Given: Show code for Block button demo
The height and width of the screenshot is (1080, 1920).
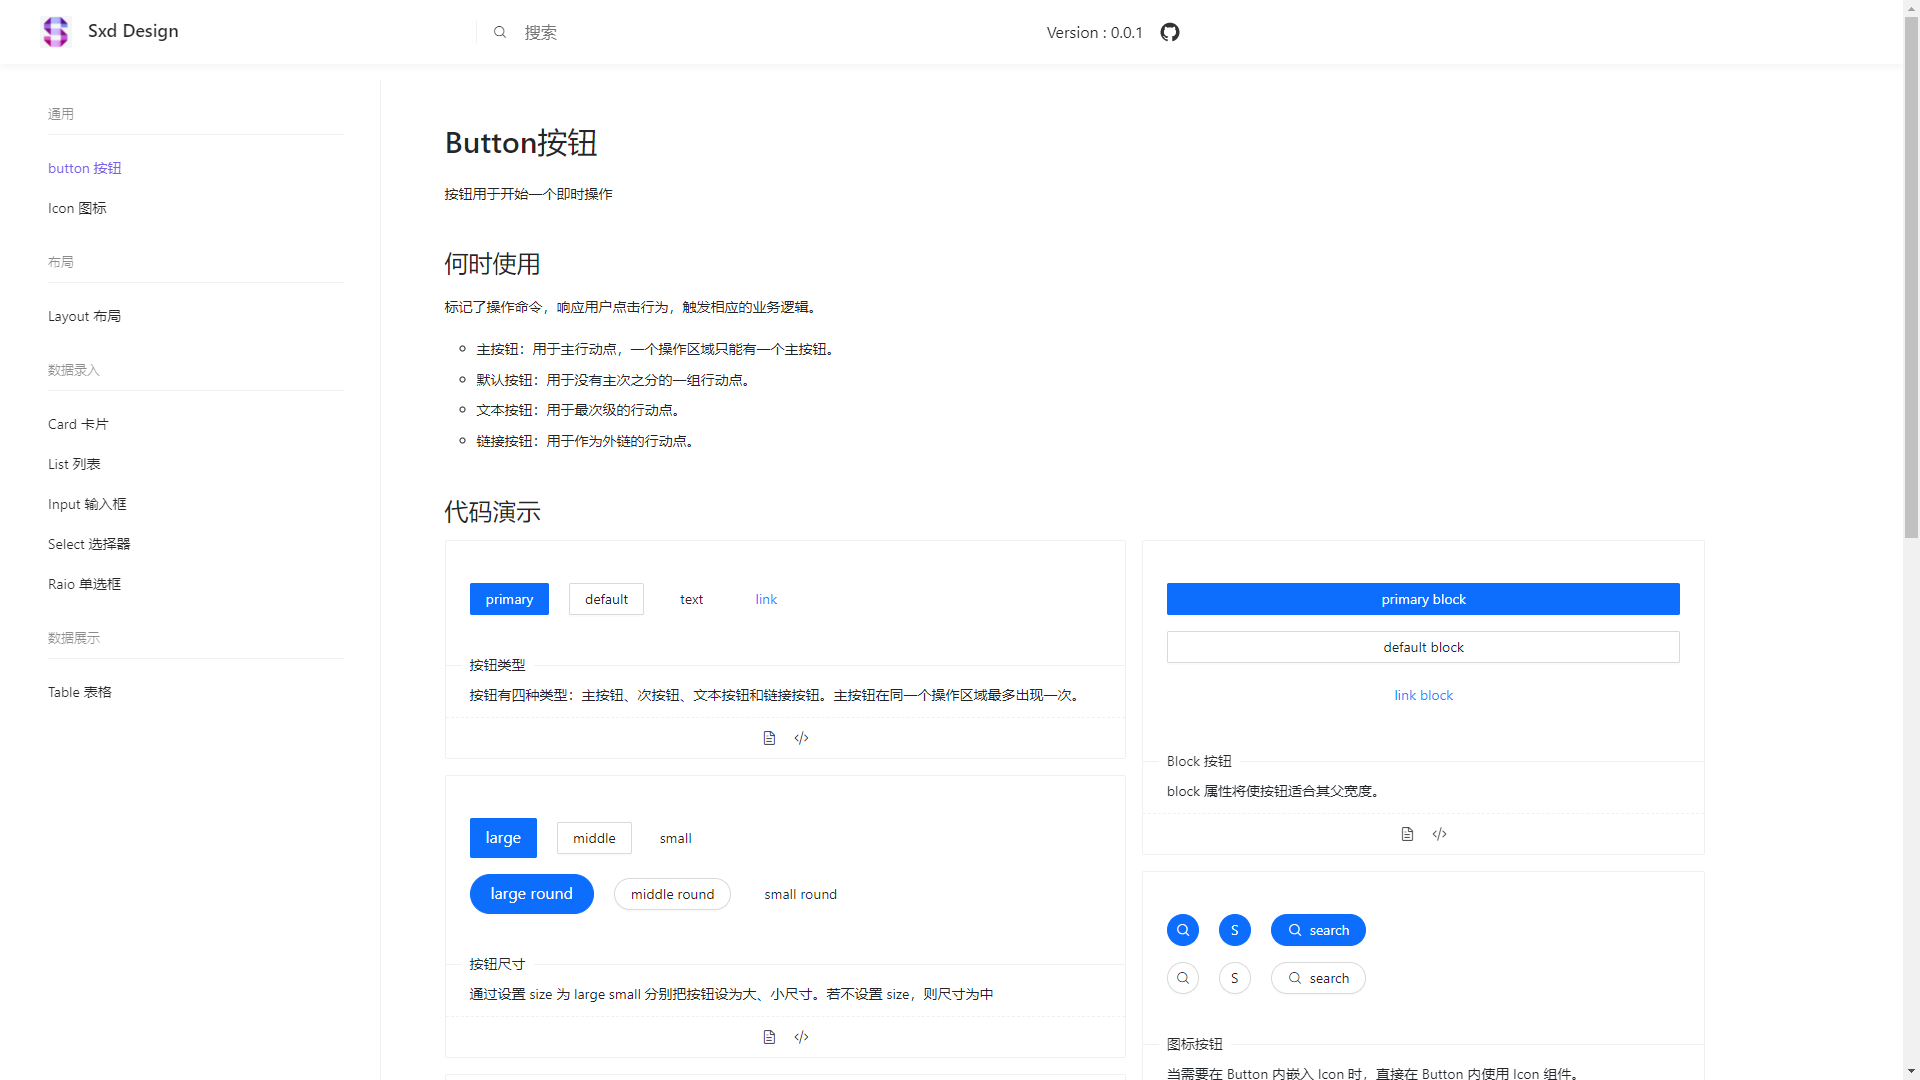Looking at the screenshot, I should (1439, 834).
